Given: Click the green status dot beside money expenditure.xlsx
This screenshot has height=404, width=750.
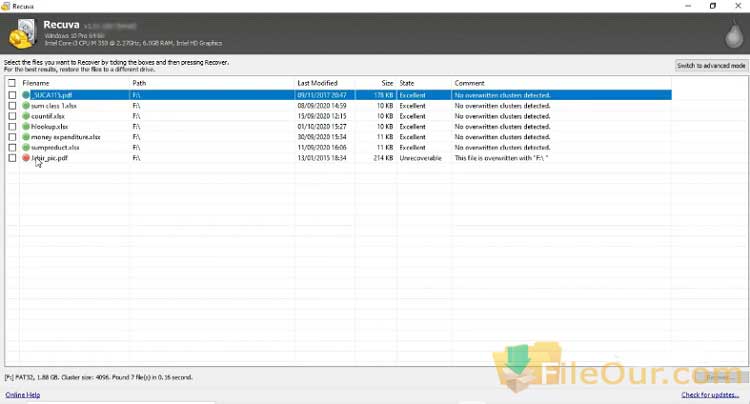Looking at the screenshot, I should click(x=26, y=137).
